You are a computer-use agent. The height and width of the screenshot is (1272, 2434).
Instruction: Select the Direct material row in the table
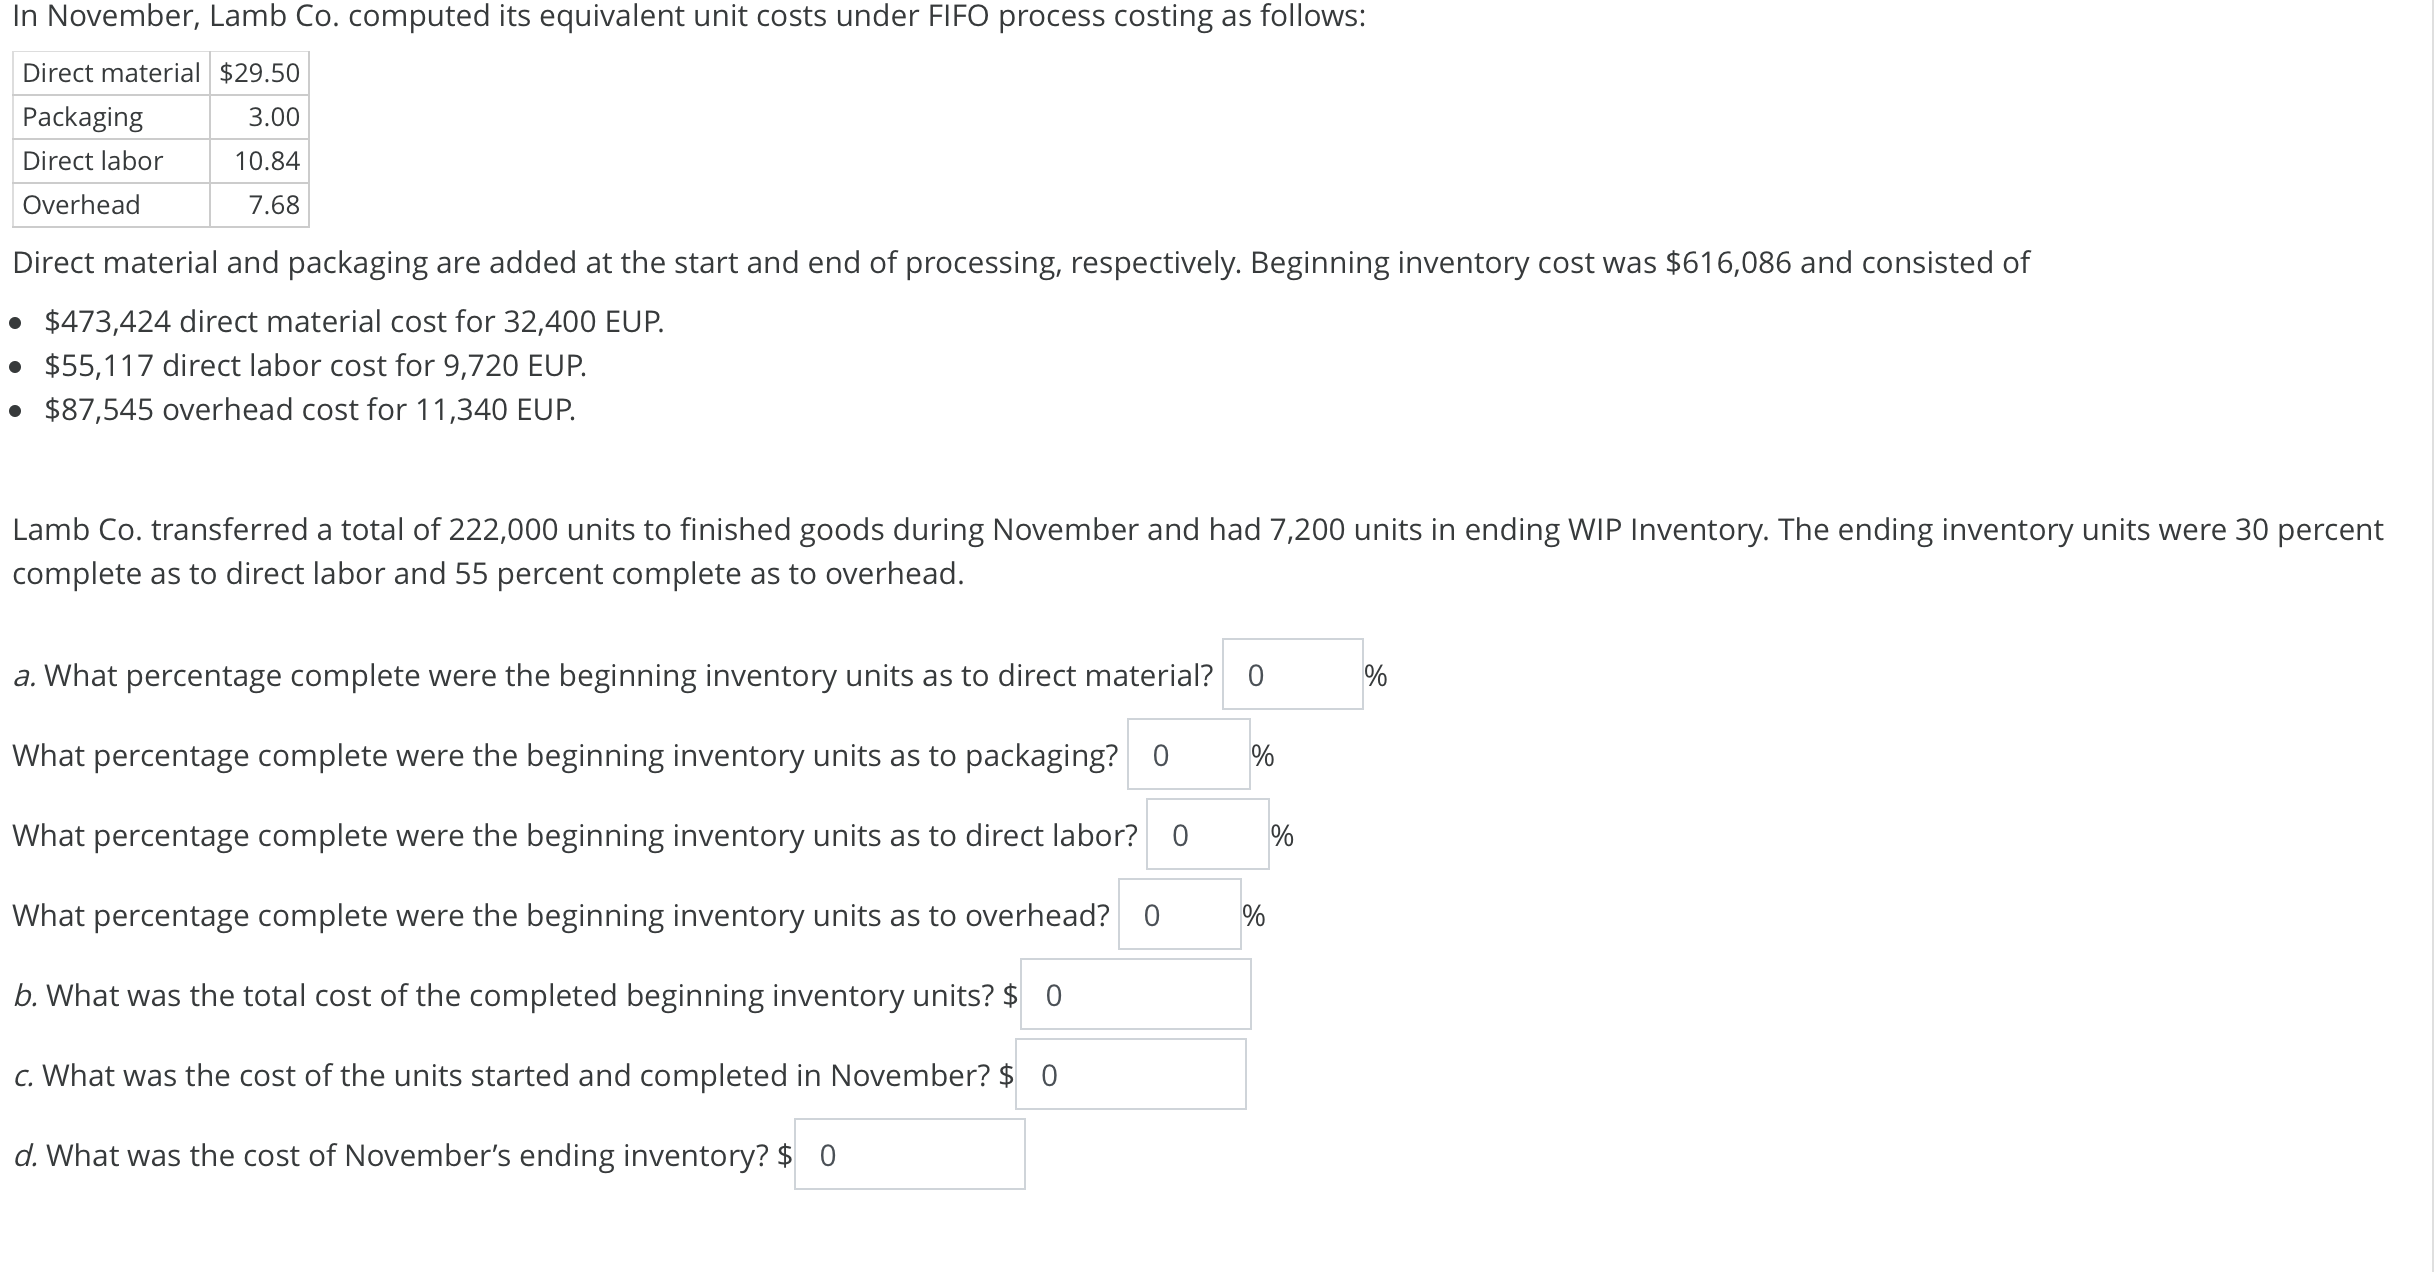point(110,72)
